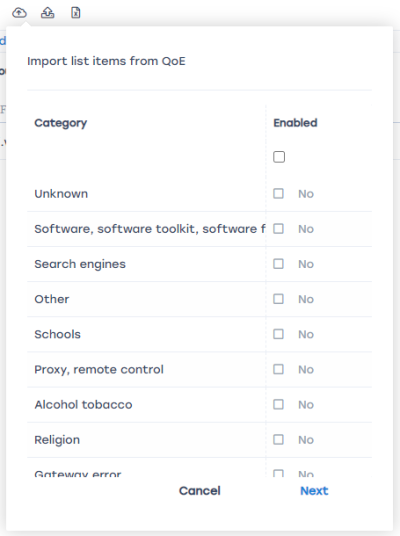
Task: Select the Proxy, remote control row label
Action: (99, 370)
